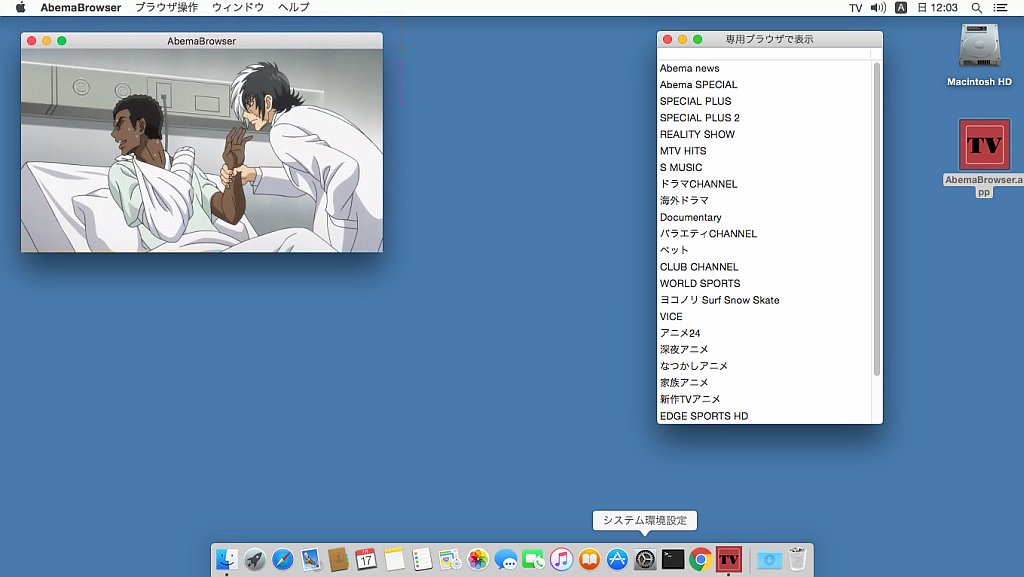Select ペット channel
This screenshot has width=1024, height=577.
[765, 250]
